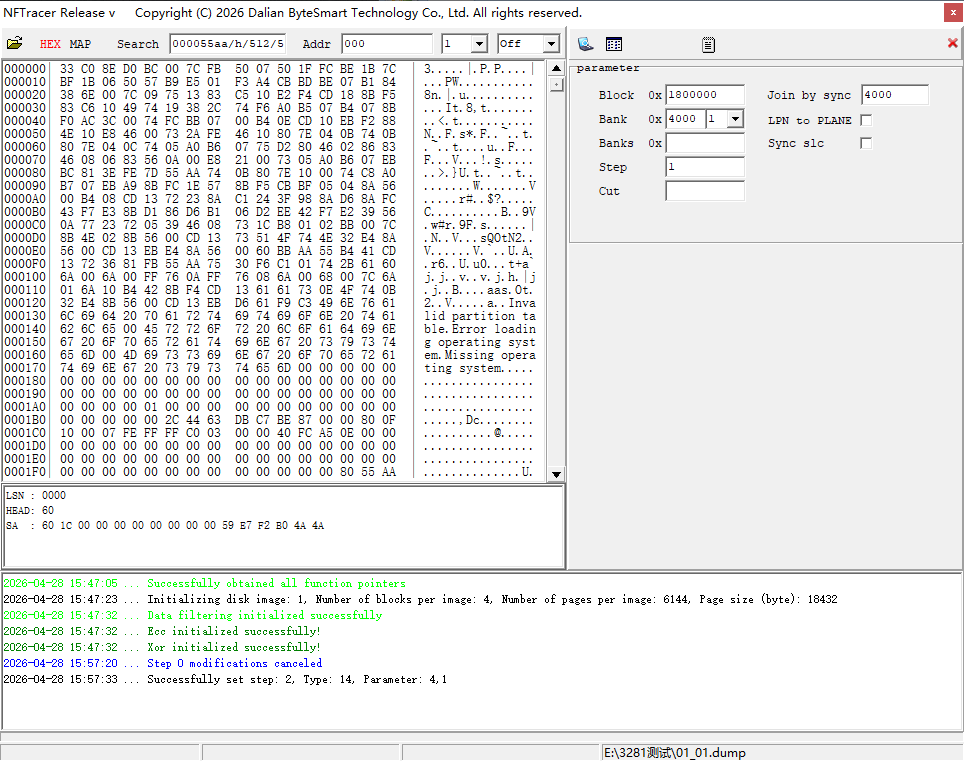Switch to MAP view
Screen dimensions: 964x761
click(80, 44)
